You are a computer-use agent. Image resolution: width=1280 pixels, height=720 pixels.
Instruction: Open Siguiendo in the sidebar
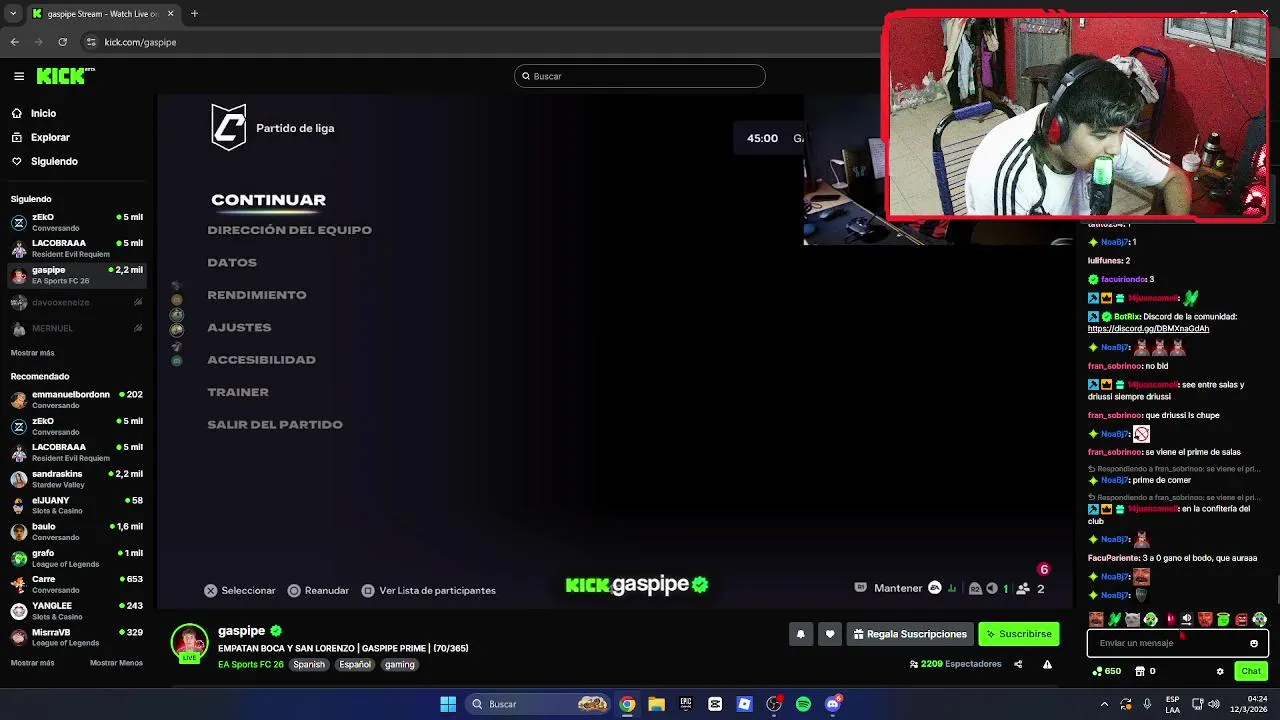coord(54,161)
